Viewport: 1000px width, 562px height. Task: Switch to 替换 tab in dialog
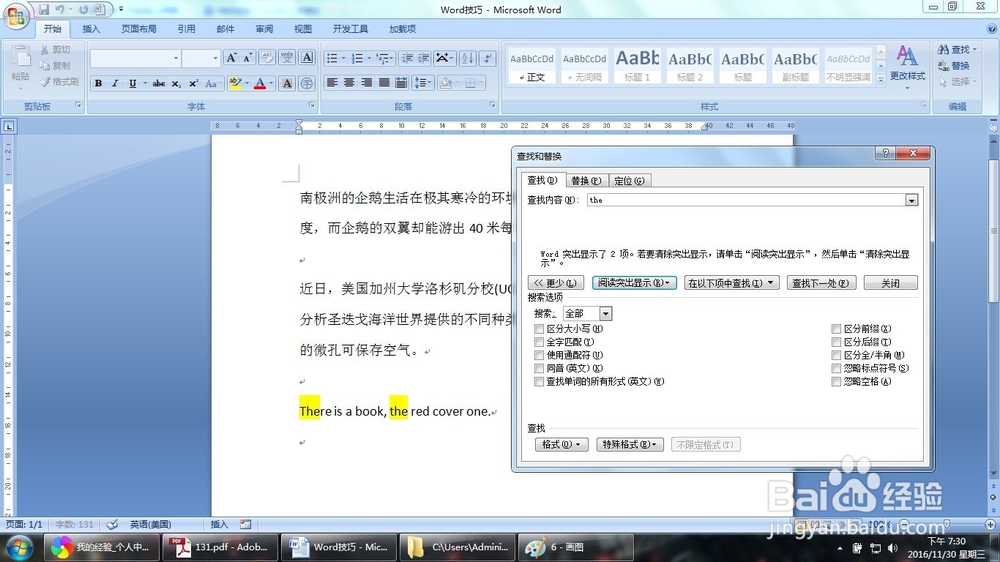tap(585, 181)
